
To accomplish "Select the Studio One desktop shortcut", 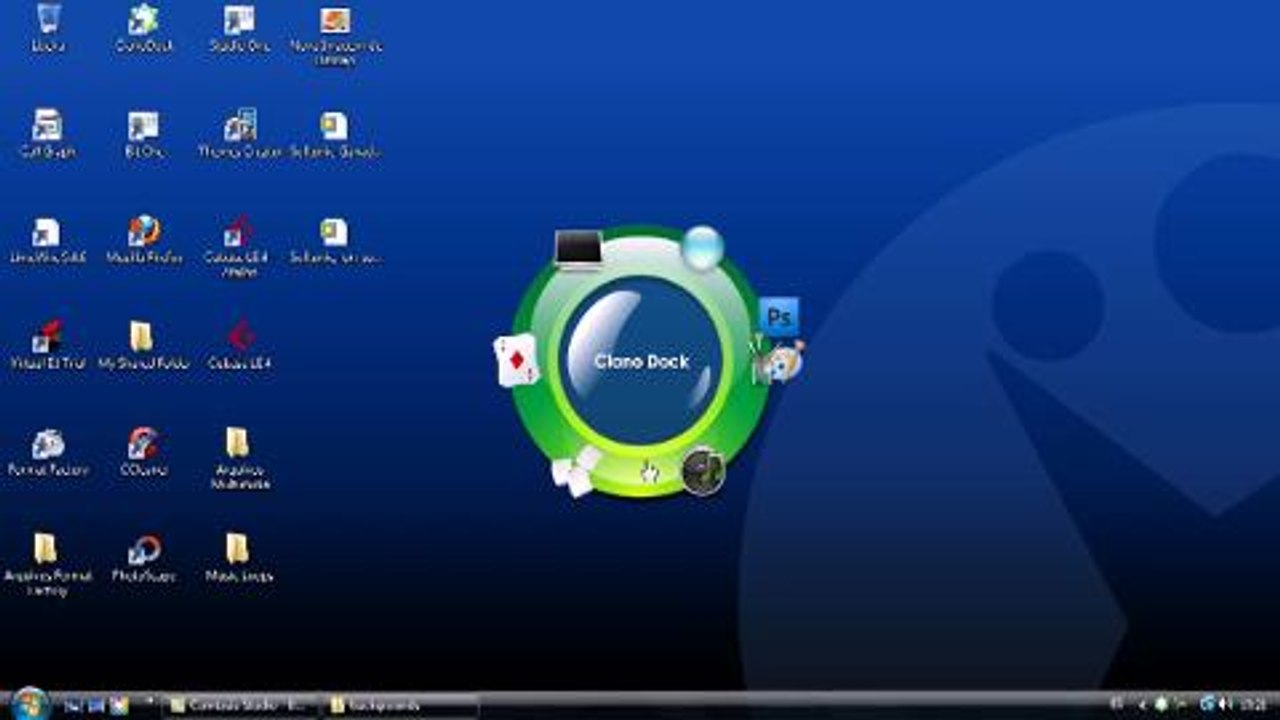I will pos(240,28).
